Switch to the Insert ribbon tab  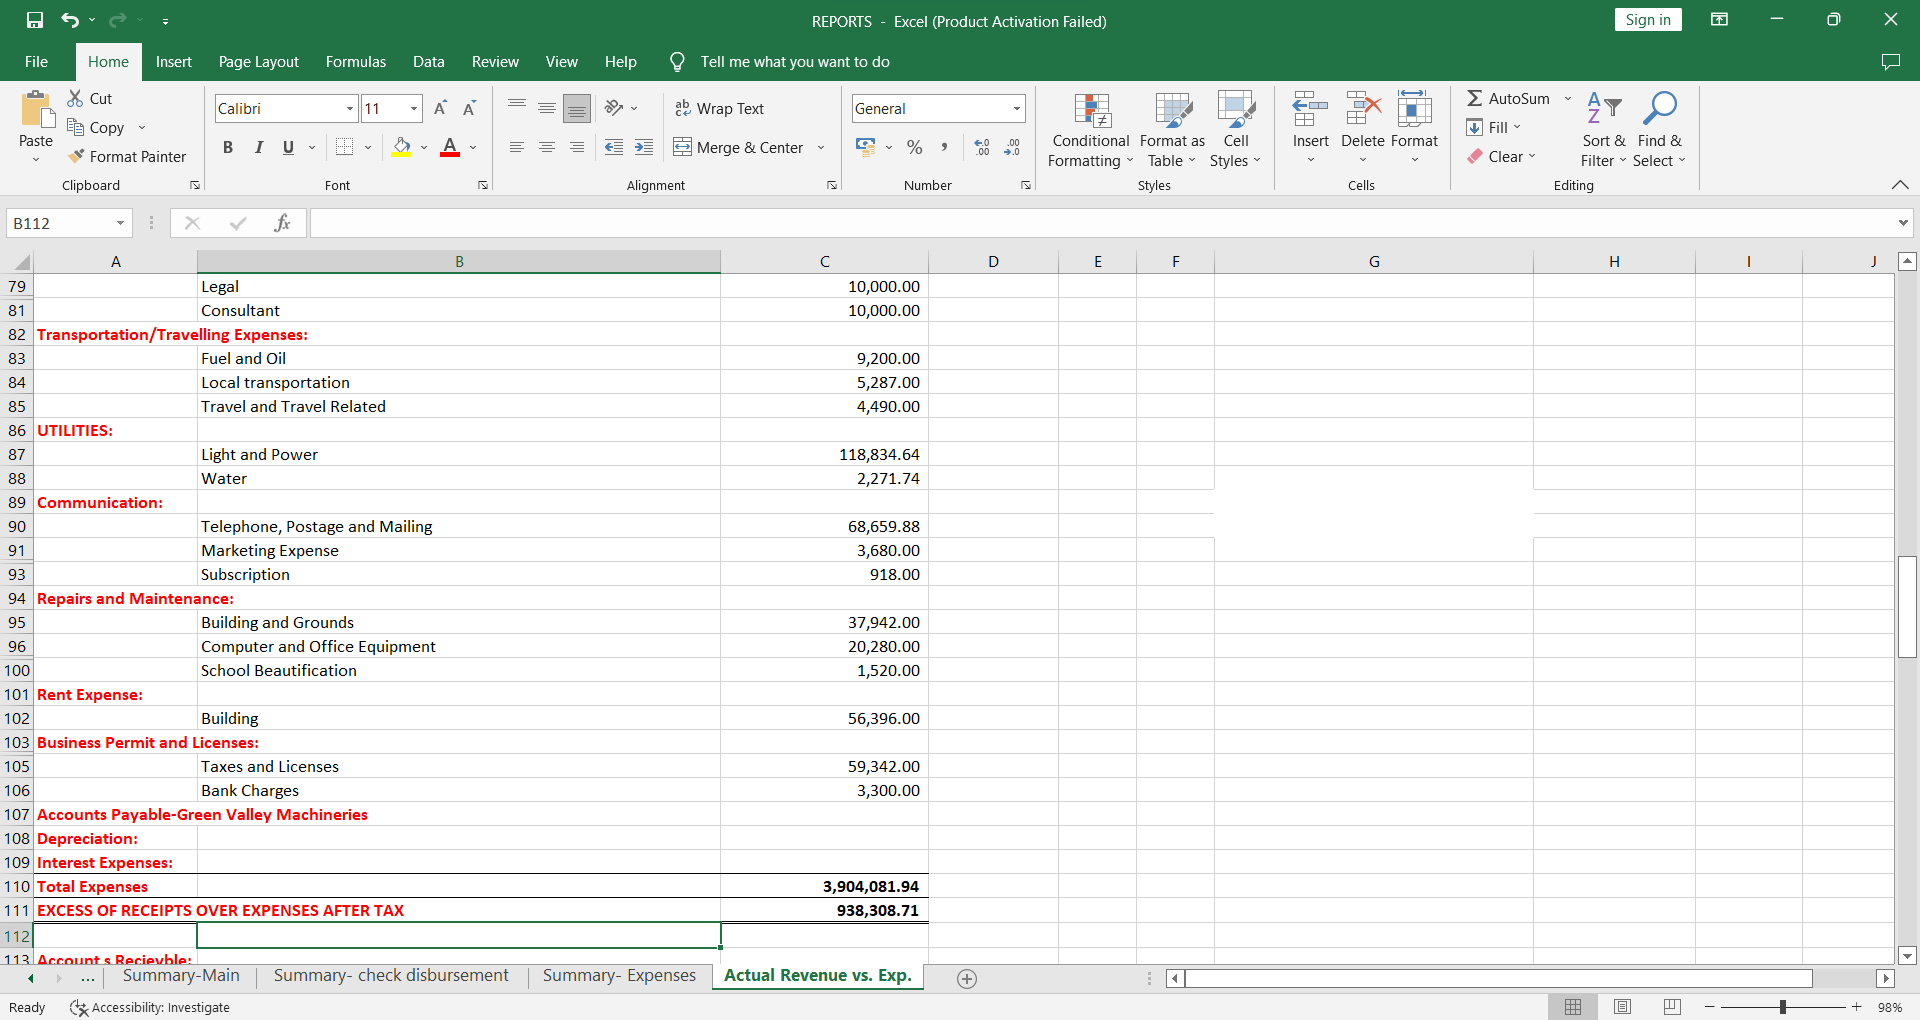click(174, 62)
